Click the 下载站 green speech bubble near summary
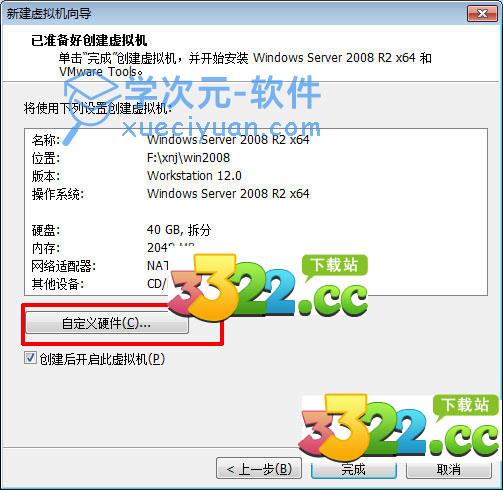This screenshot has width=503, height=490. [335, 266]
